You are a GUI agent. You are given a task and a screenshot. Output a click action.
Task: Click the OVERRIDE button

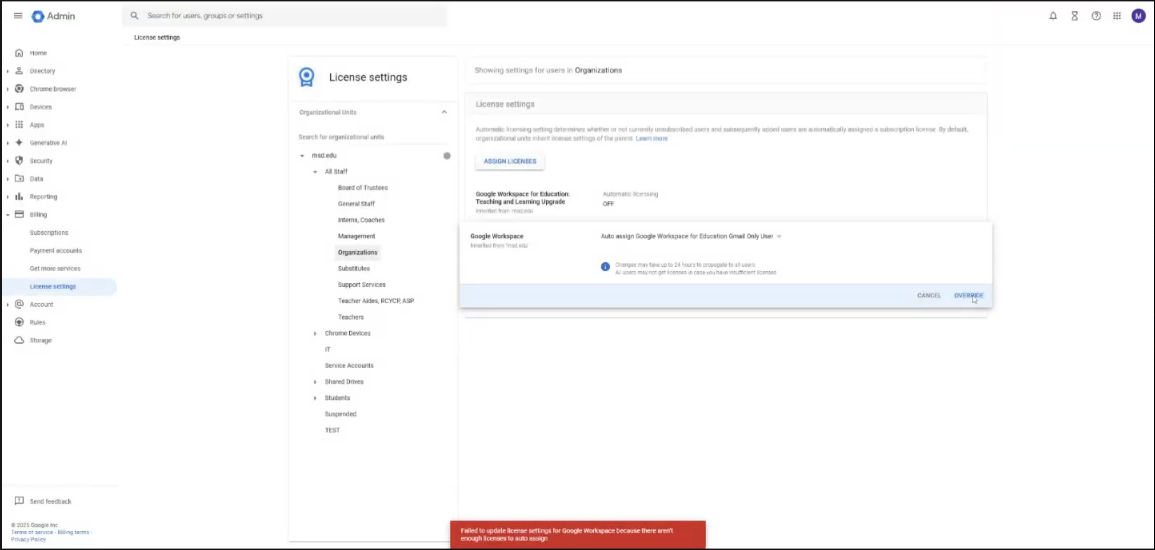click(969, 295)
